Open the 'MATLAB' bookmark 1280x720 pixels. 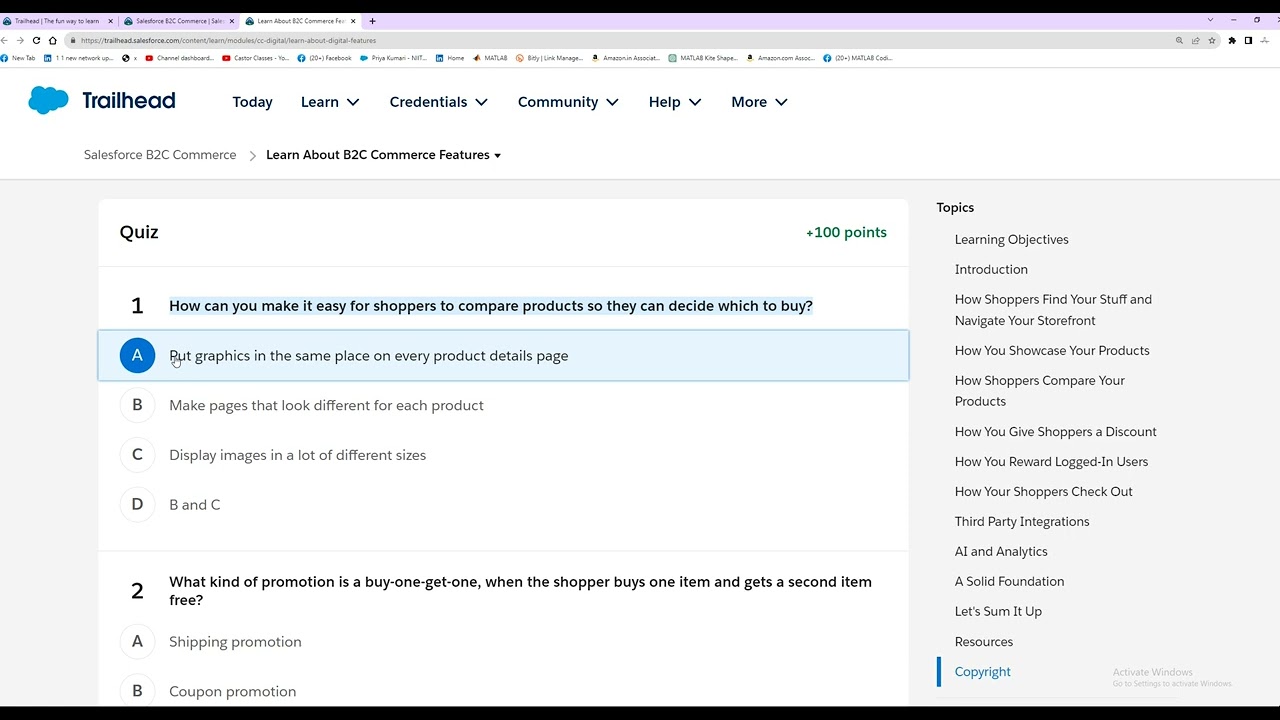(490, 58)
